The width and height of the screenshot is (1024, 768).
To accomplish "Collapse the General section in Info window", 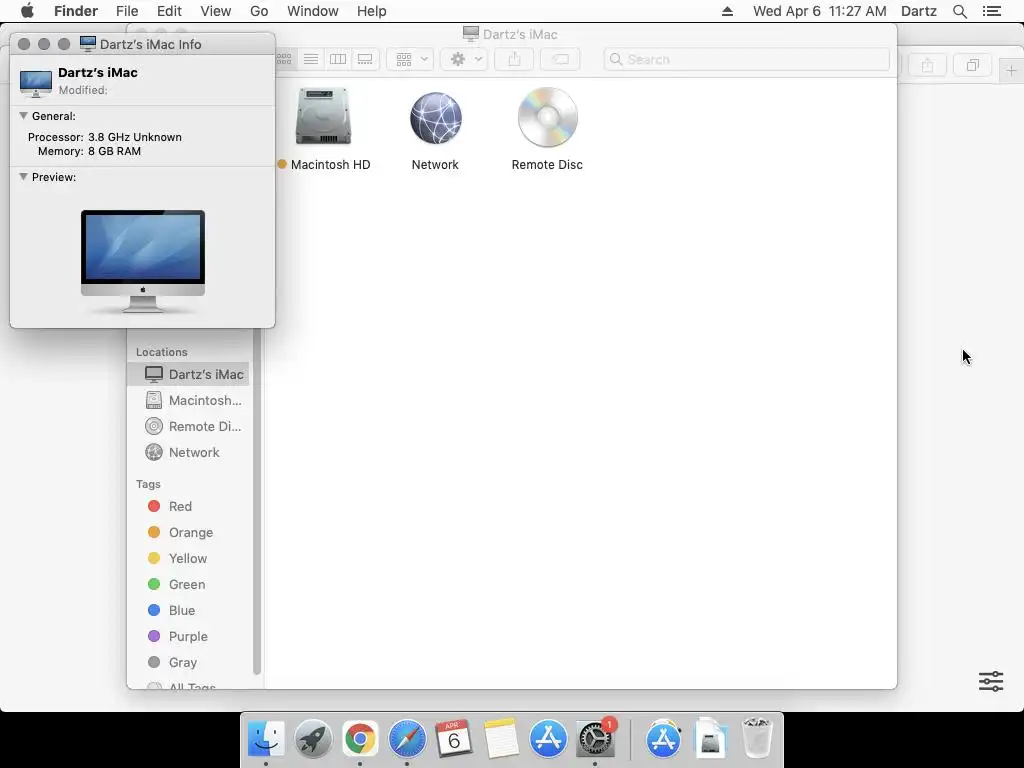I will coord(24,116).
